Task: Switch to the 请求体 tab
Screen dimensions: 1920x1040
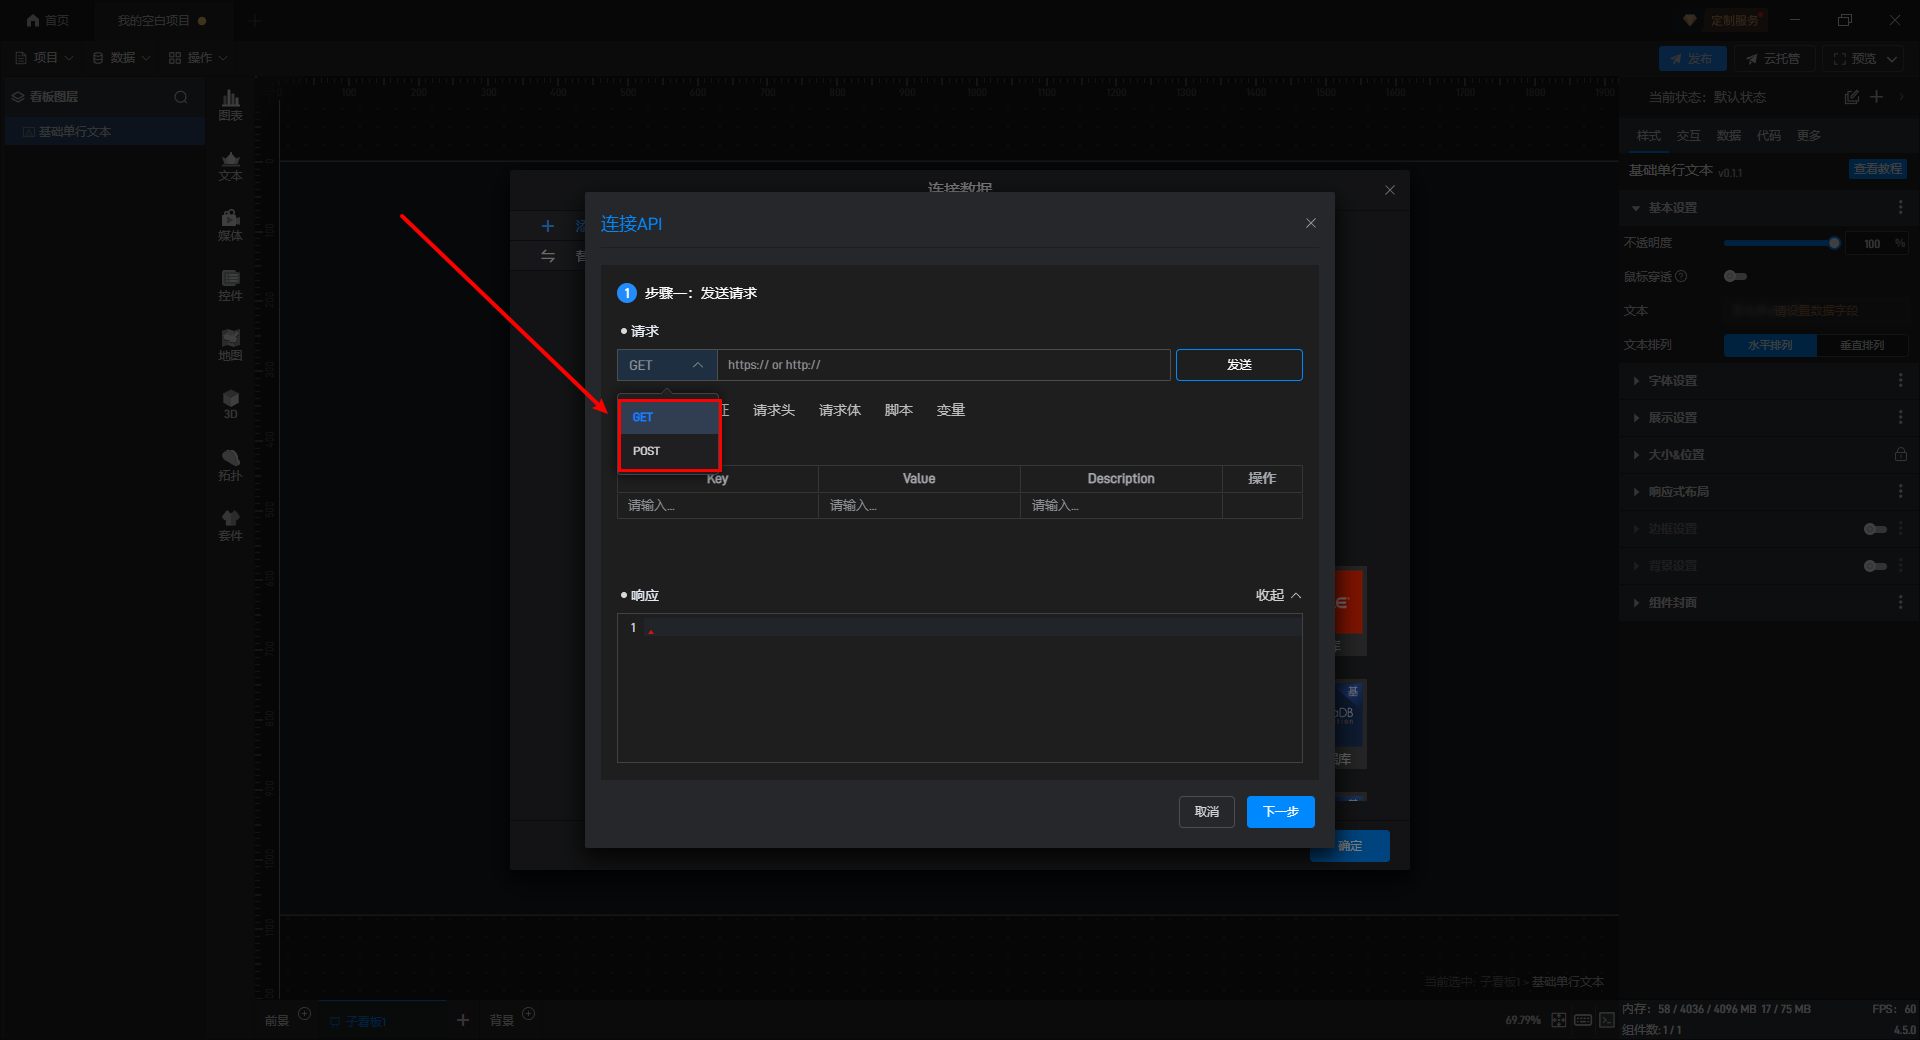Action: tap(840, 410)
